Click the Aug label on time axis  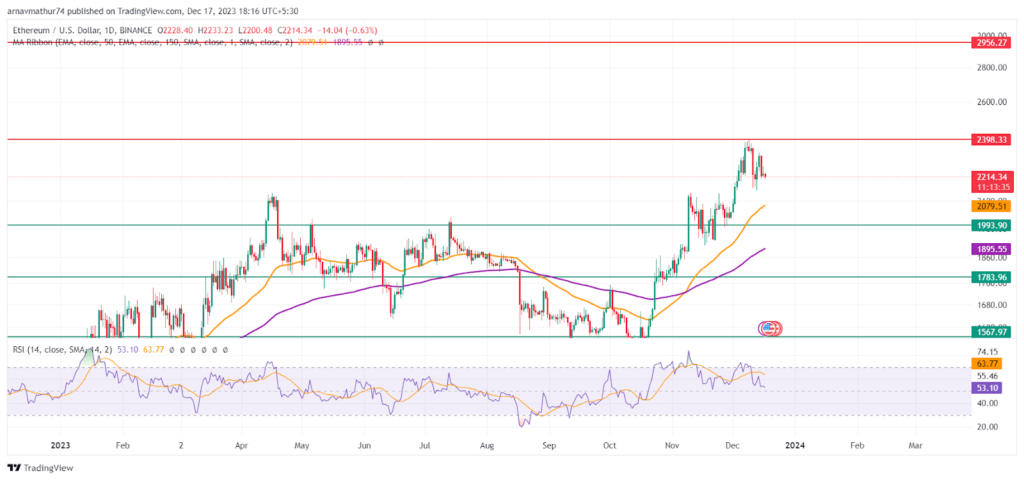(487, 445)
